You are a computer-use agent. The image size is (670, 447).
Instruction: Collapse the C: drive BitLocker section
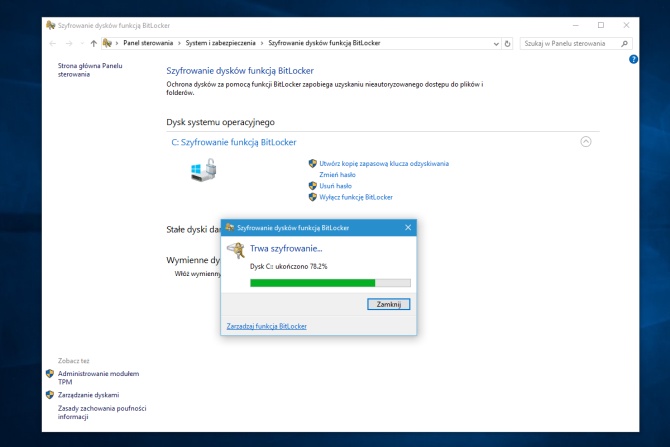[586, 142]
